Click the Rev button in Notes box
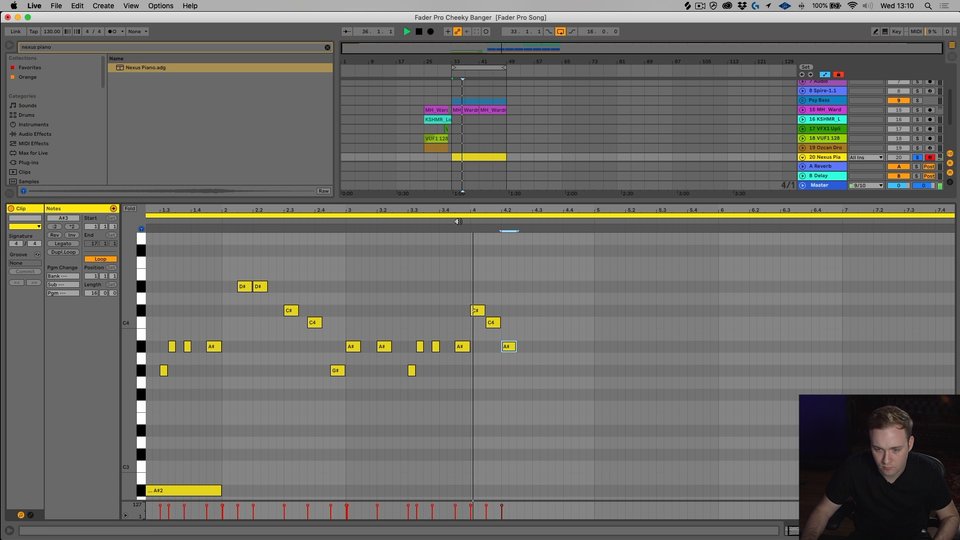The height and width of the screenshot is (540, 960). click(x=55, y=235)
